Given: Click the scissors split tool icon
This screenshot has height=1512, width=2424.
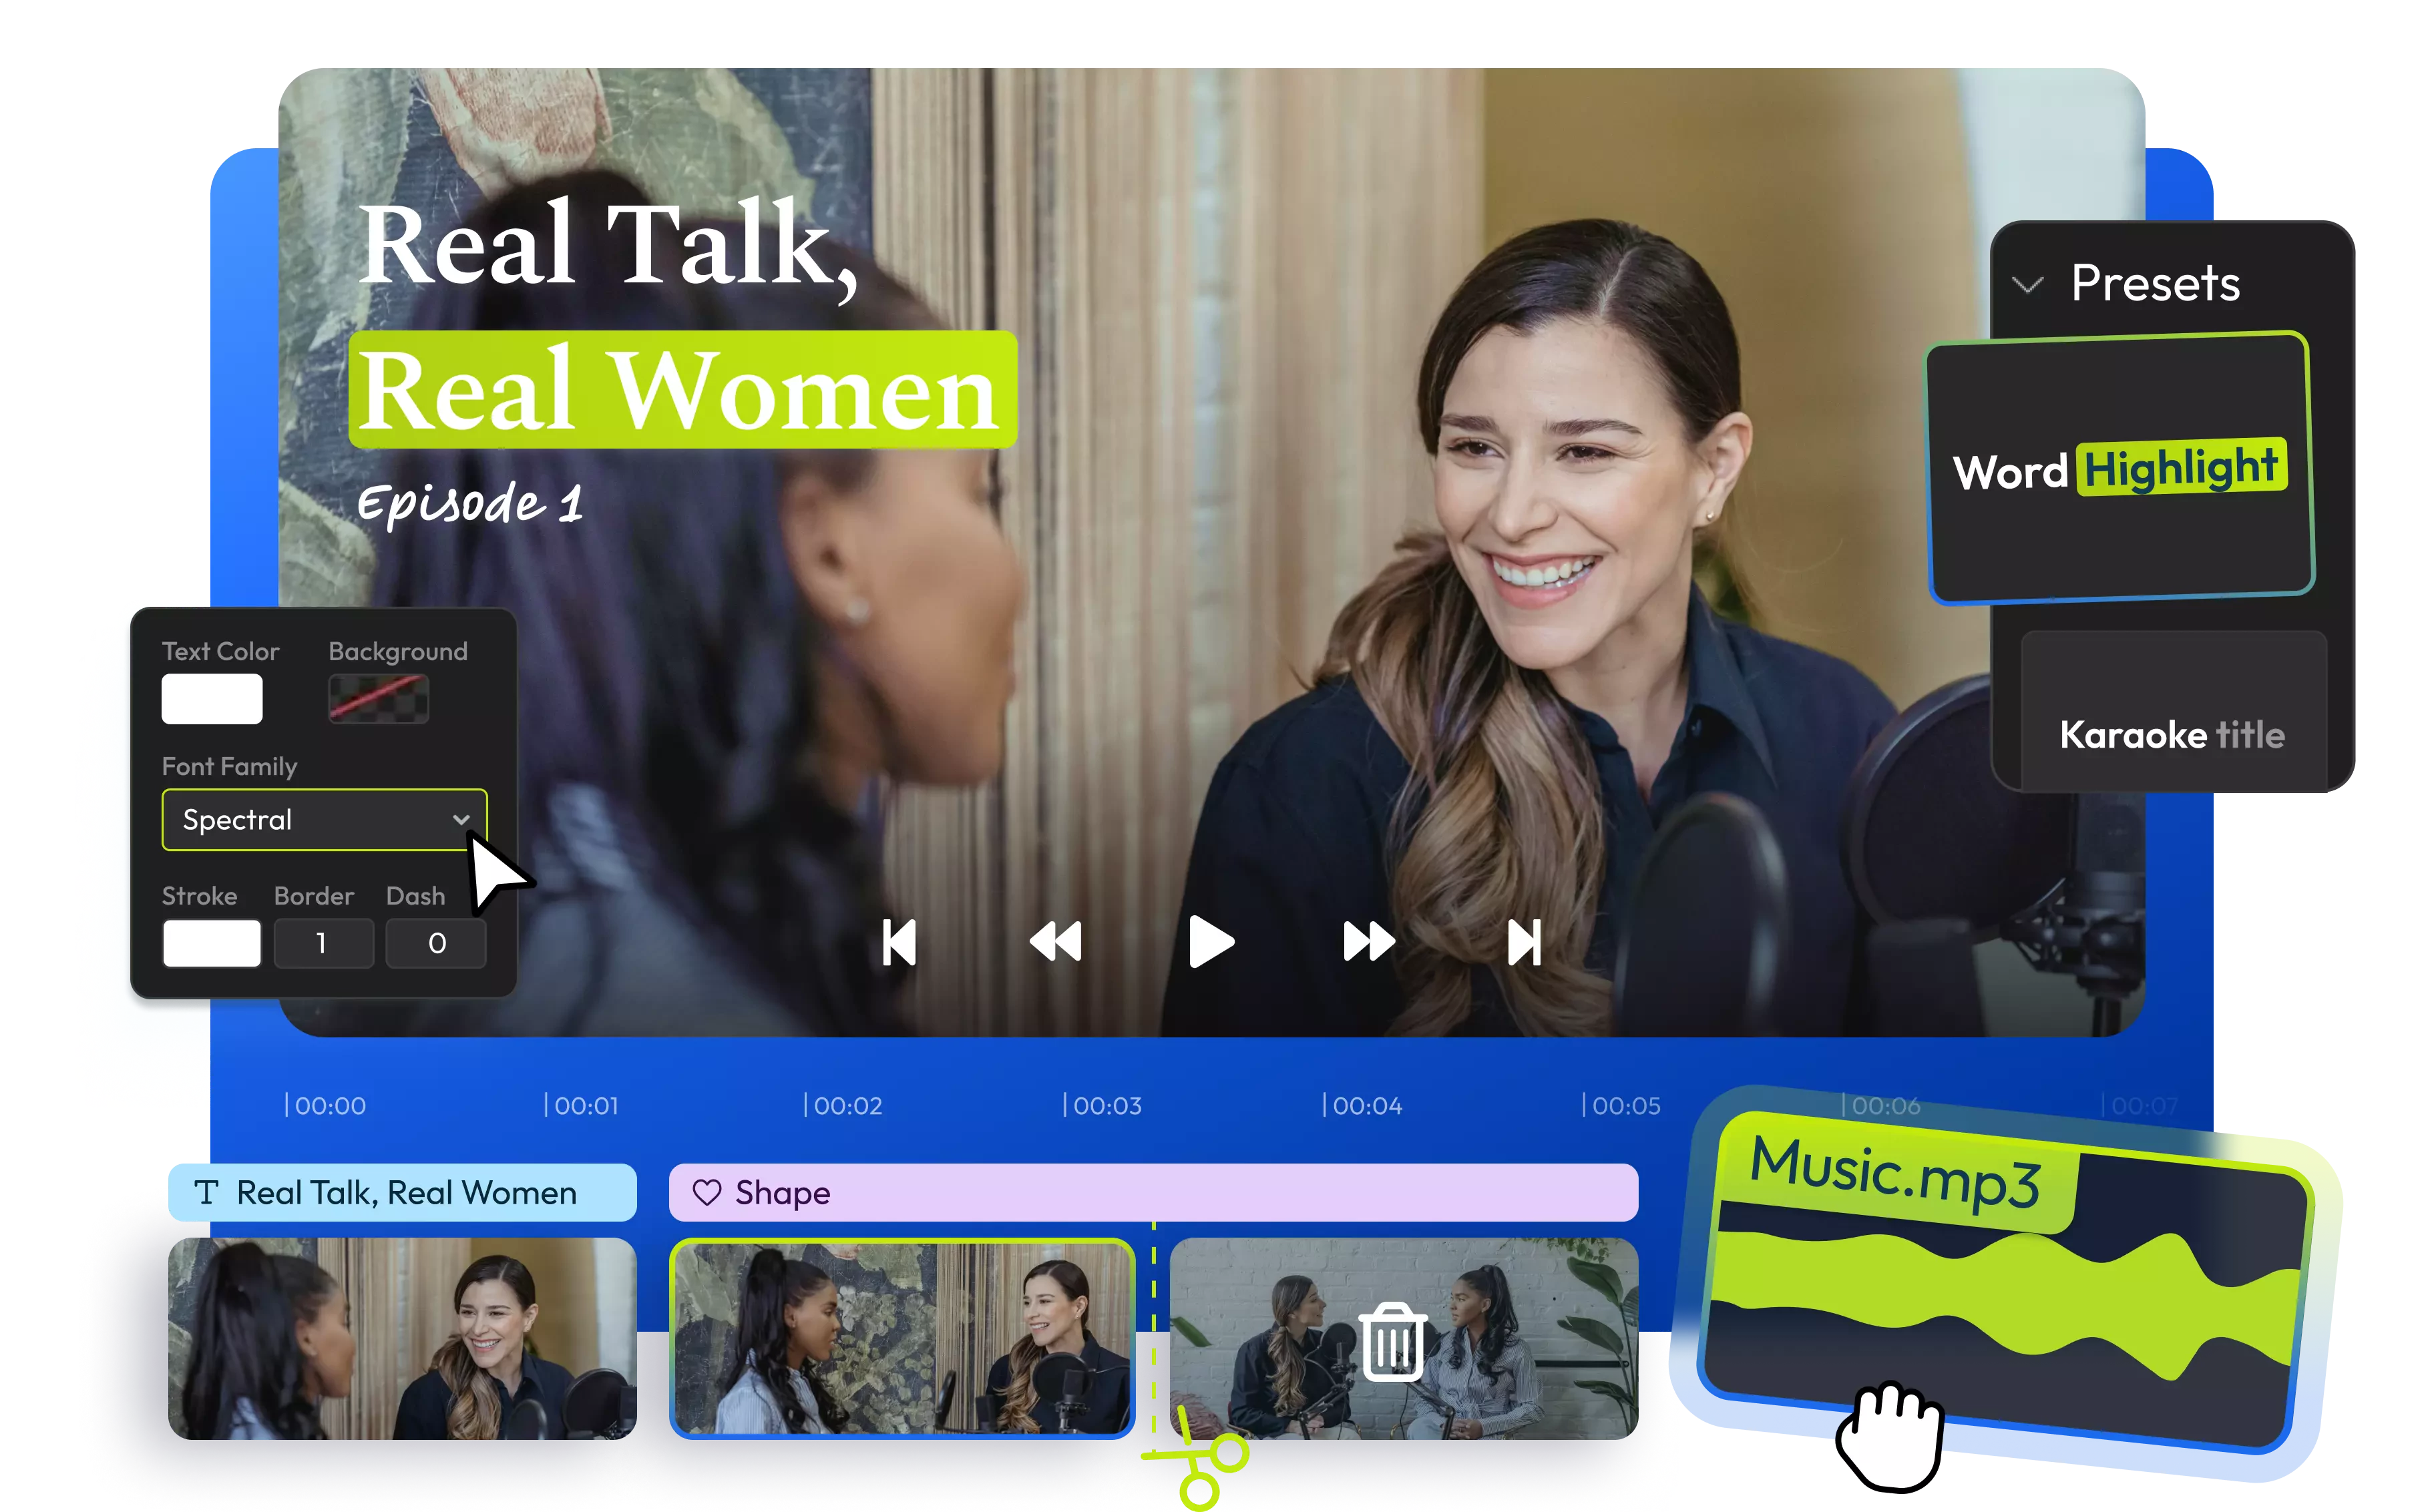Looking at the screenshot, I should pyautogui.click(x=1197, y=1459).
